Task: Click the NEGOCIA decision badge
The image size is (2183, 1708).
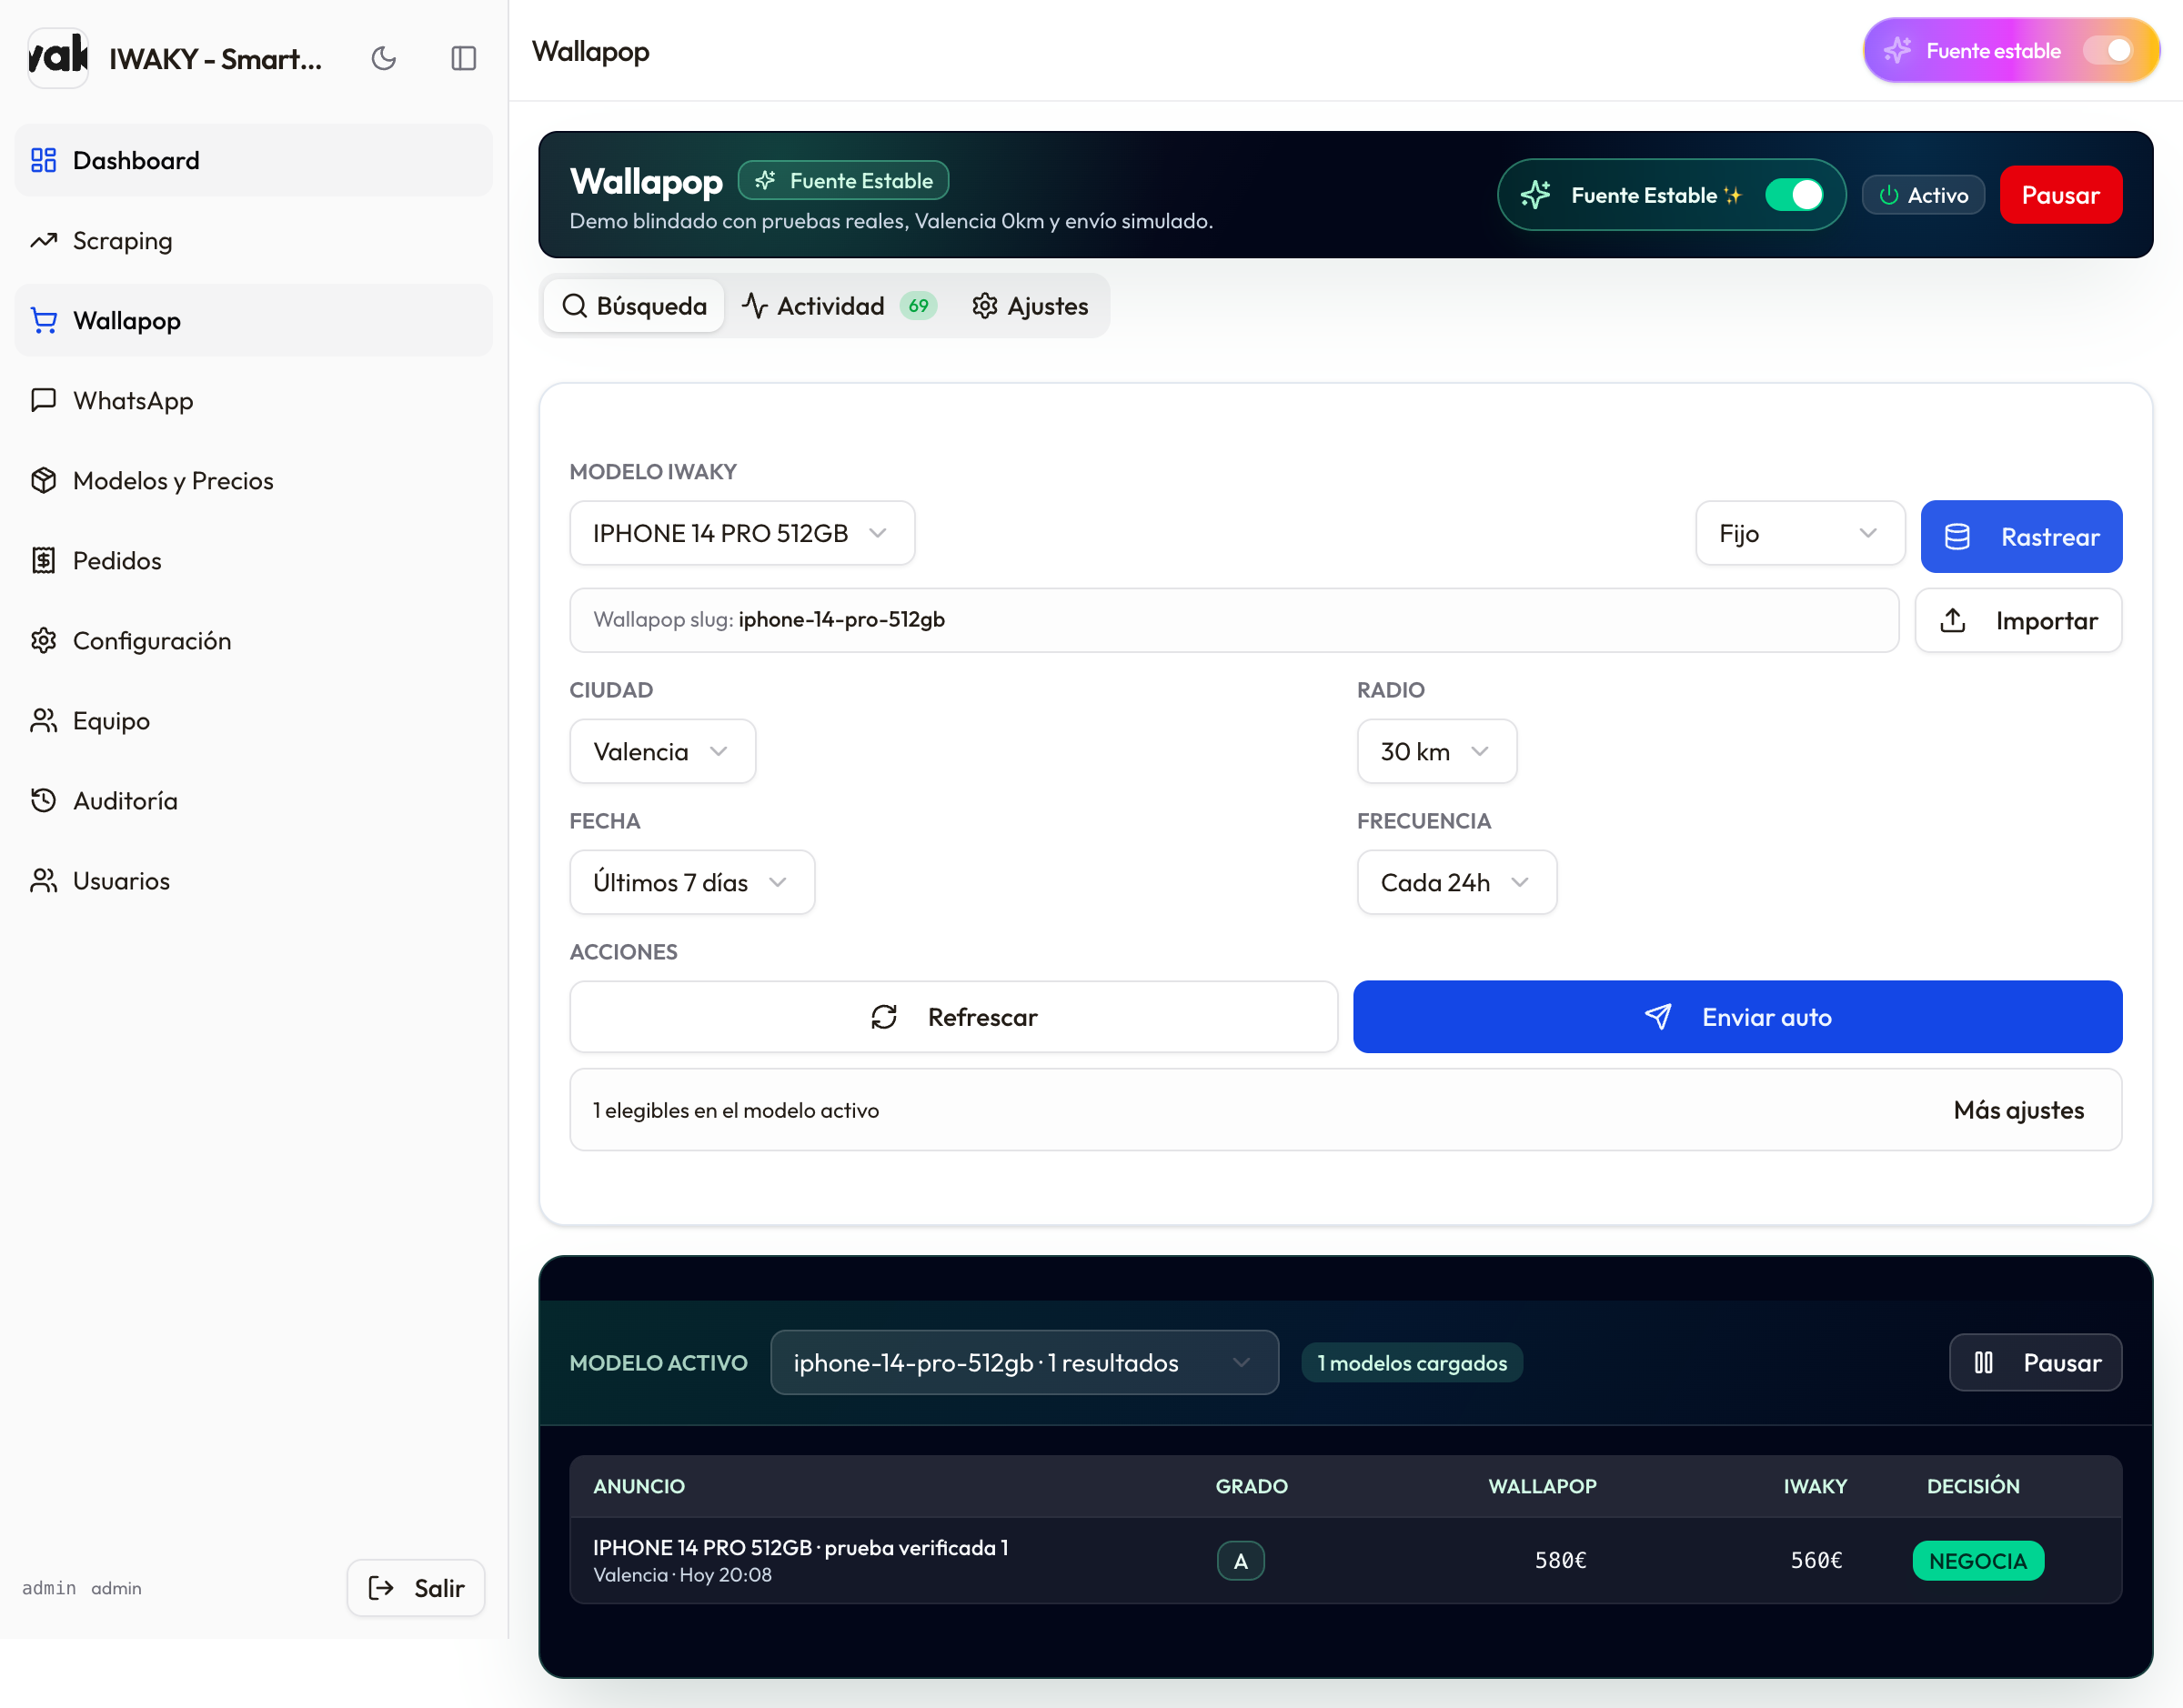Action: [x=1978, y=1561]
